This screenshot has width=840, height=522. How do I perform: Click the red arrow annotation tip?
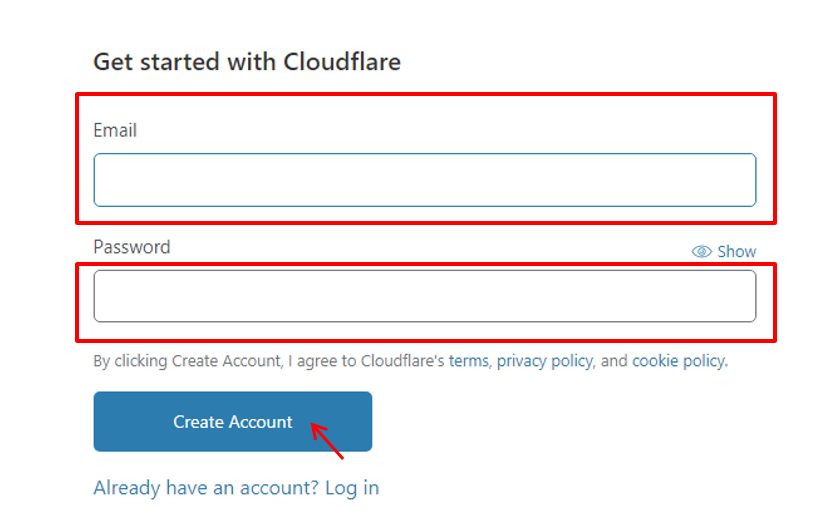point(312,426)
